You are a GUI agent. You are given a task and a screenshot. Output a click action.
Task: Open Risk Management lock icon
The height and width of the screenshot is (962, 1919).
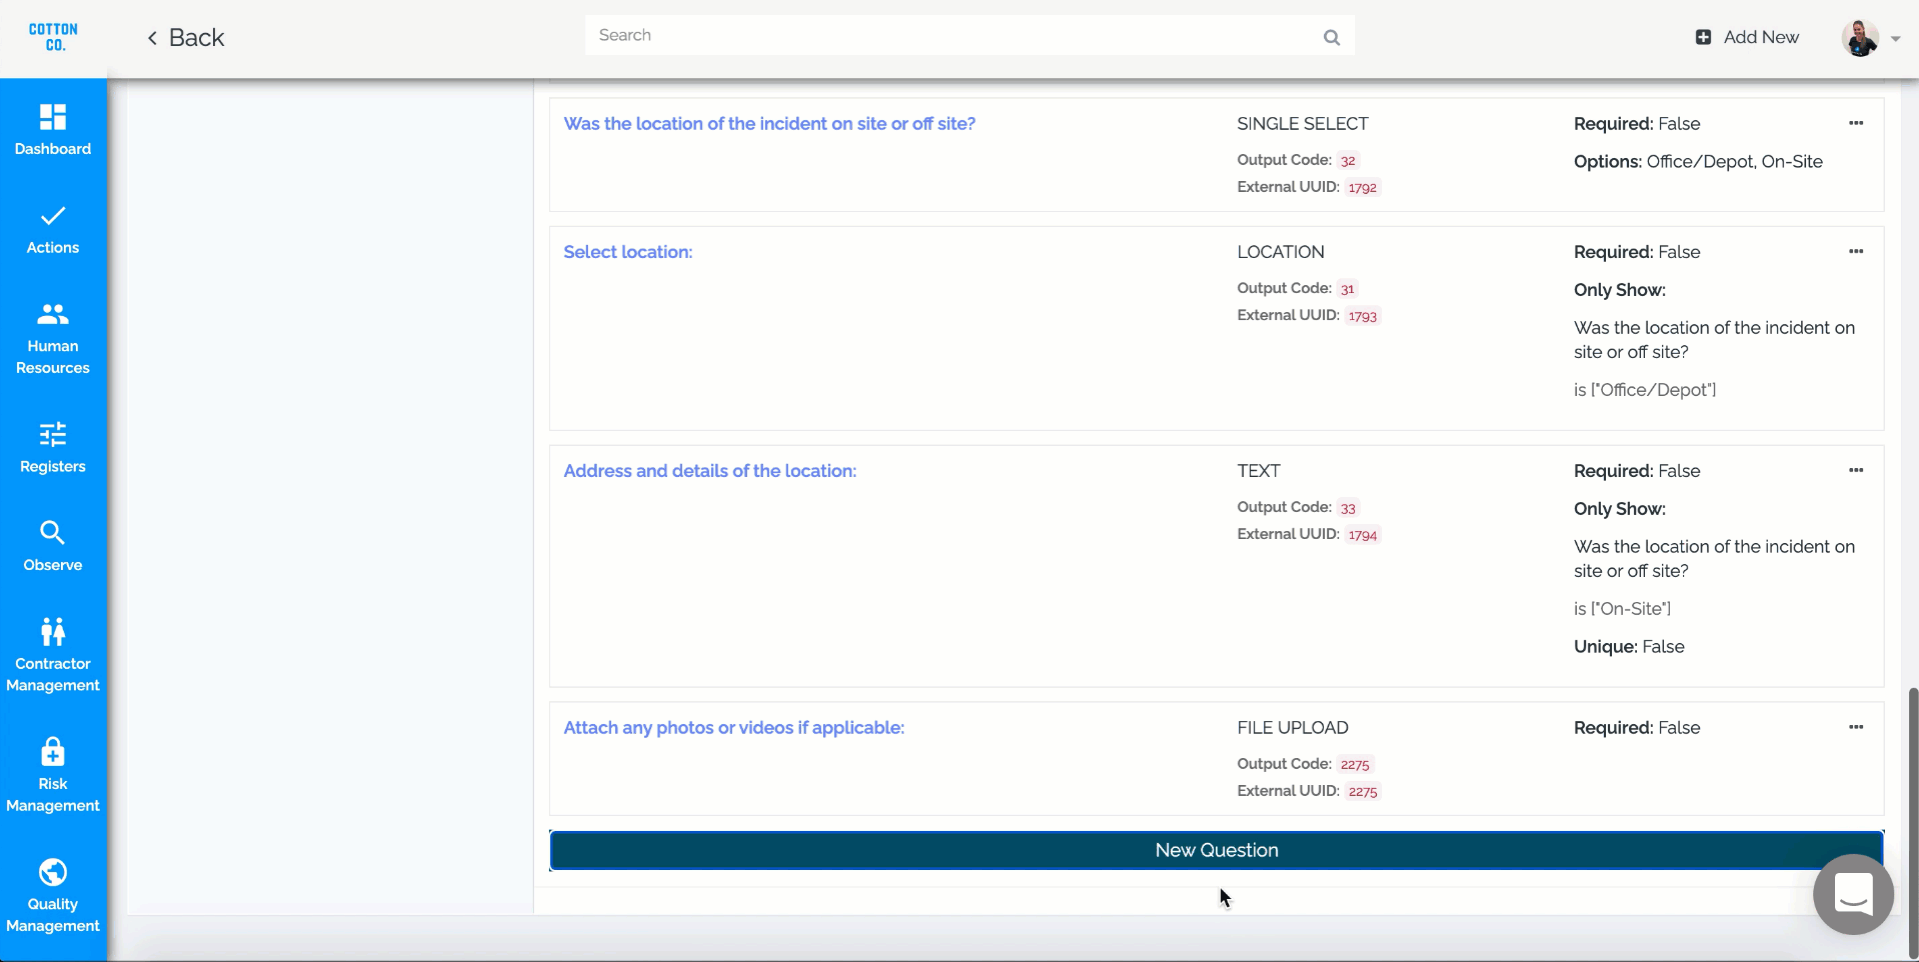click(53, 752)
